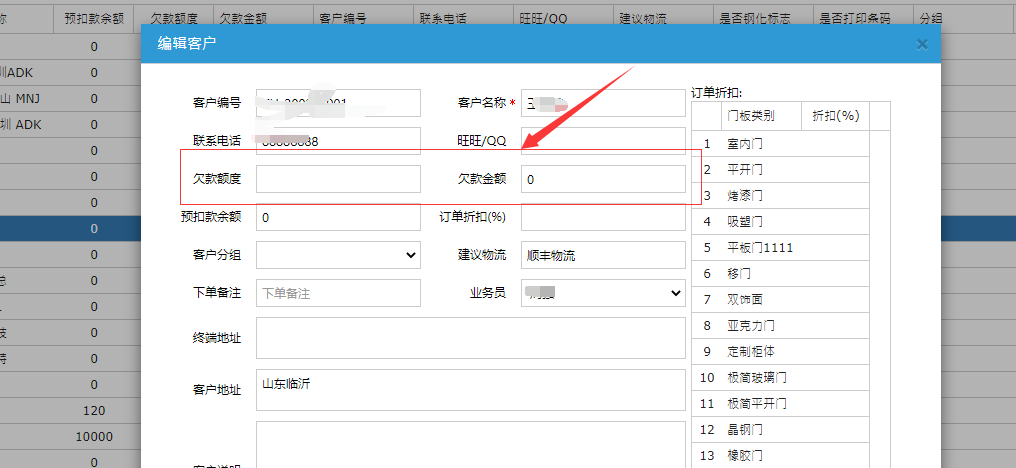Click the 门板类别 column header
Image resolution: width=1016 pixels, height=468 pixels.
(761, 117)
